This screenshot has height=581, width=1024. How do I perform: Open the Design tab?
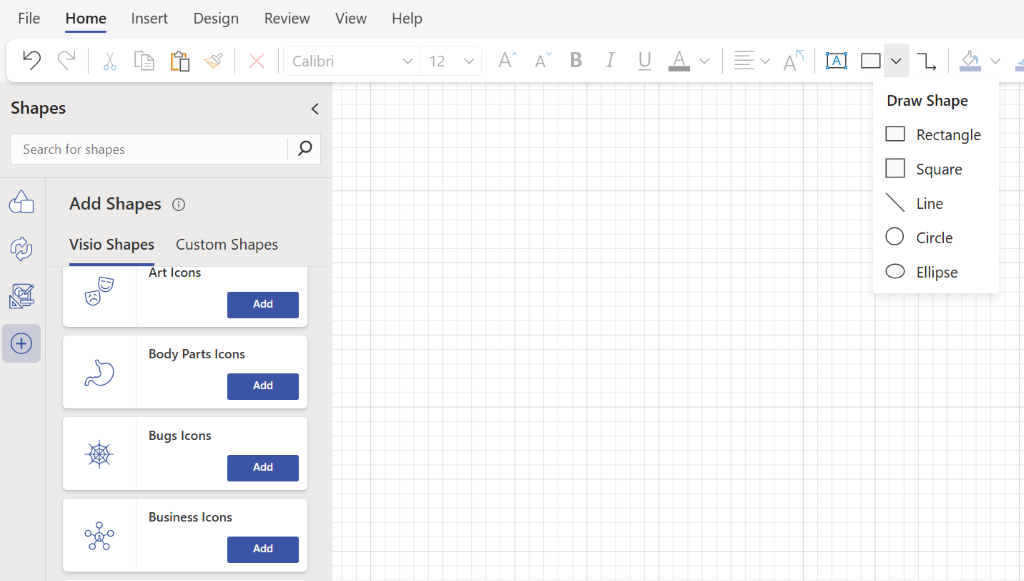click(216, 18)
